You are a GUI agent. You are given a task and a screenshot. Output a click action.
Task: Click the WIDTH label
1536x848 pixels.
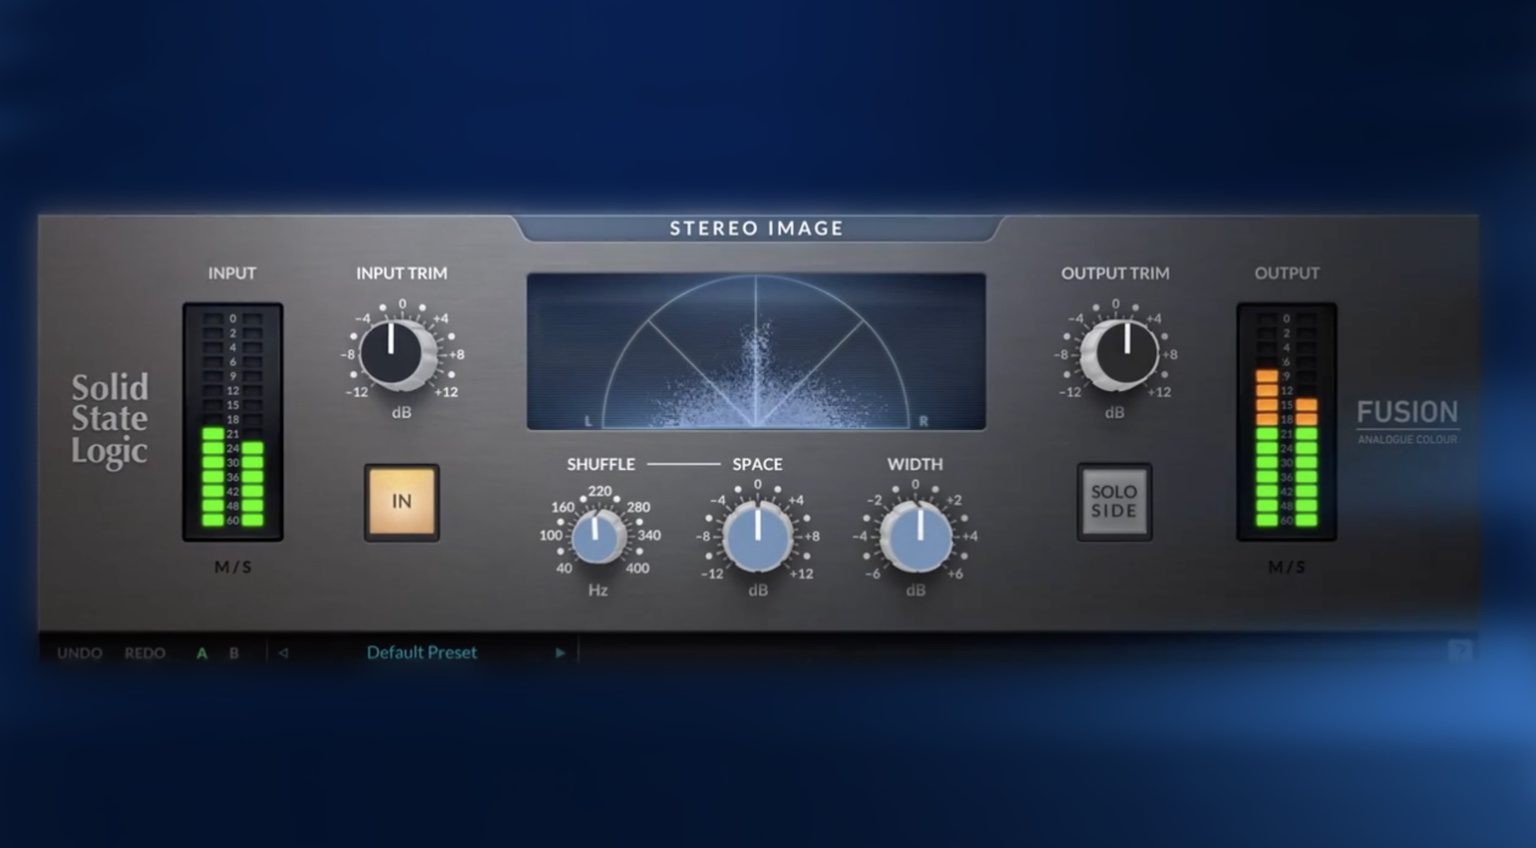[915, 464]
